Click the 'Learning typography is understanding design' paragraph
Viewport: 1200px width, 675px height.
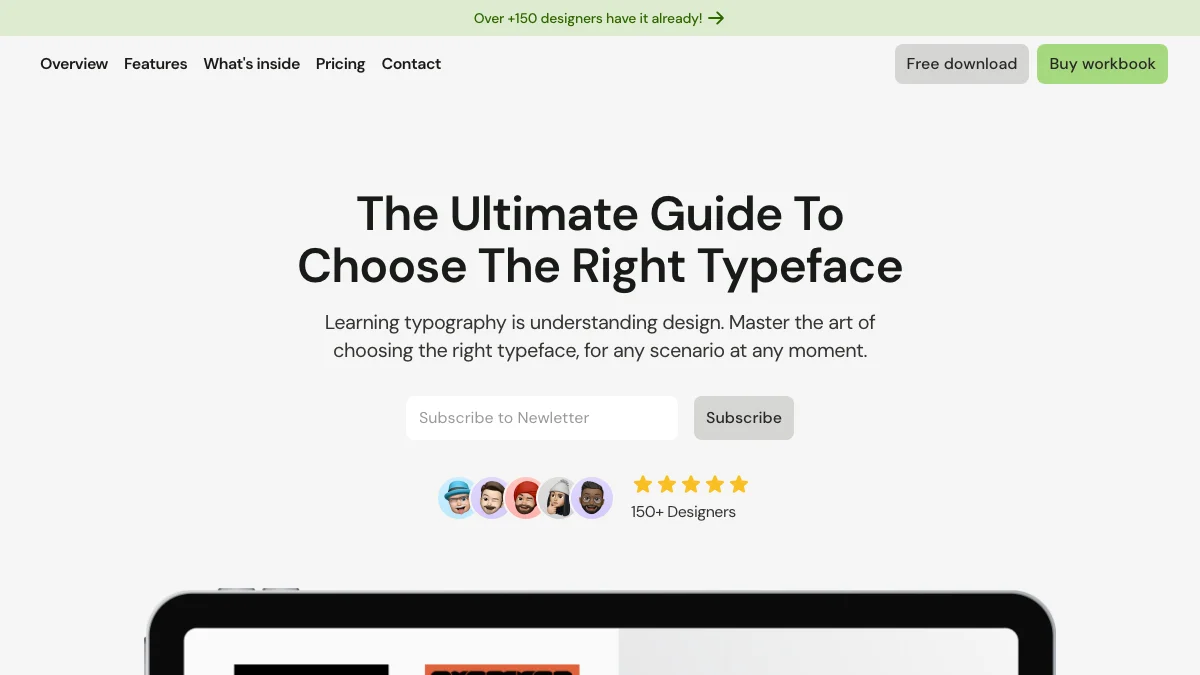pos(600,337)
